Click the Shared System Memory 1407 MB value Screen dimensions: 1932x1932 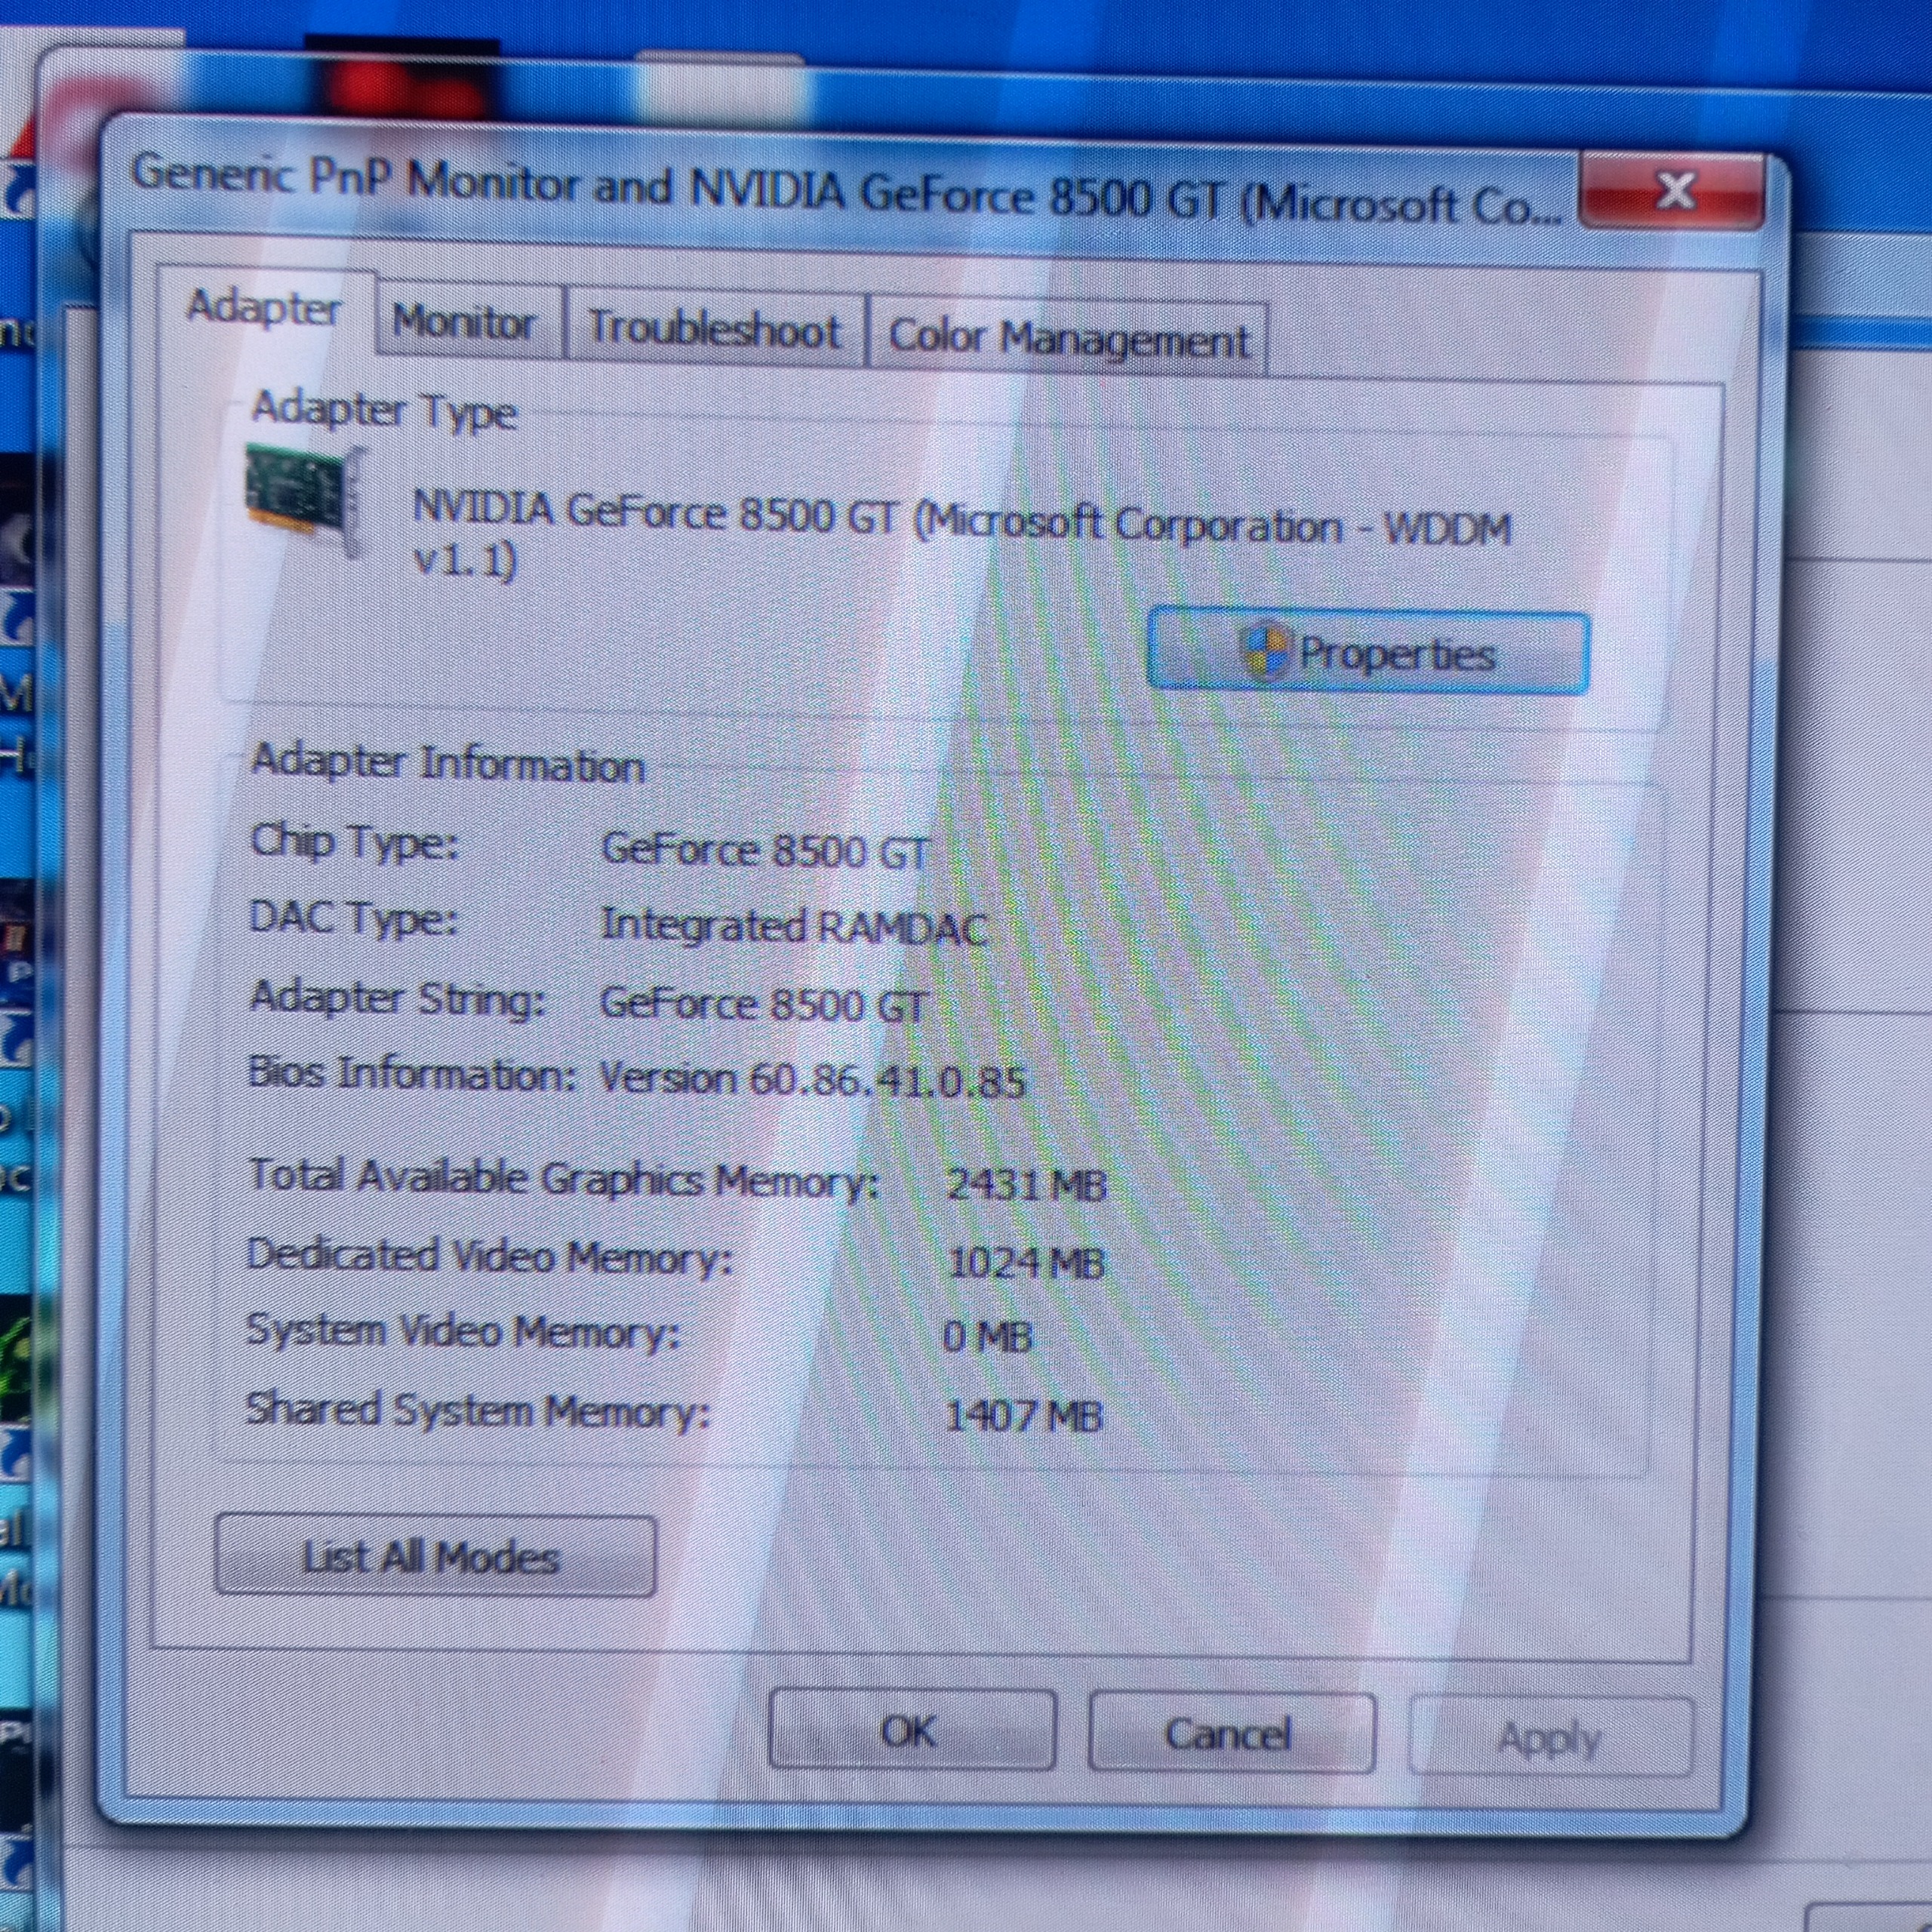1023,1415
